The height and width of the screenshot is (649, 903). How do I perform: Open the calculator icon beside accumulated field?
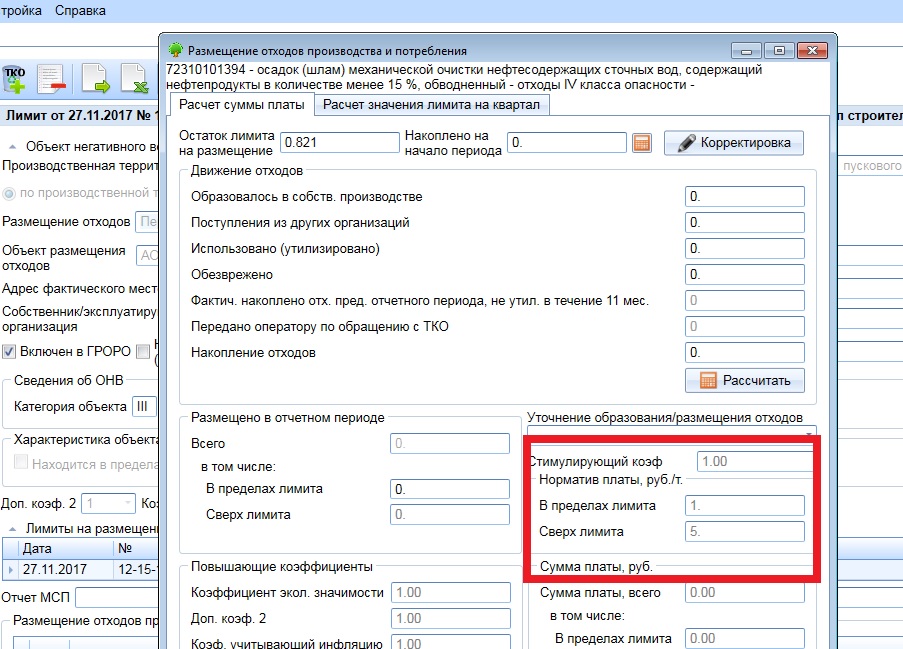point(642,143)
